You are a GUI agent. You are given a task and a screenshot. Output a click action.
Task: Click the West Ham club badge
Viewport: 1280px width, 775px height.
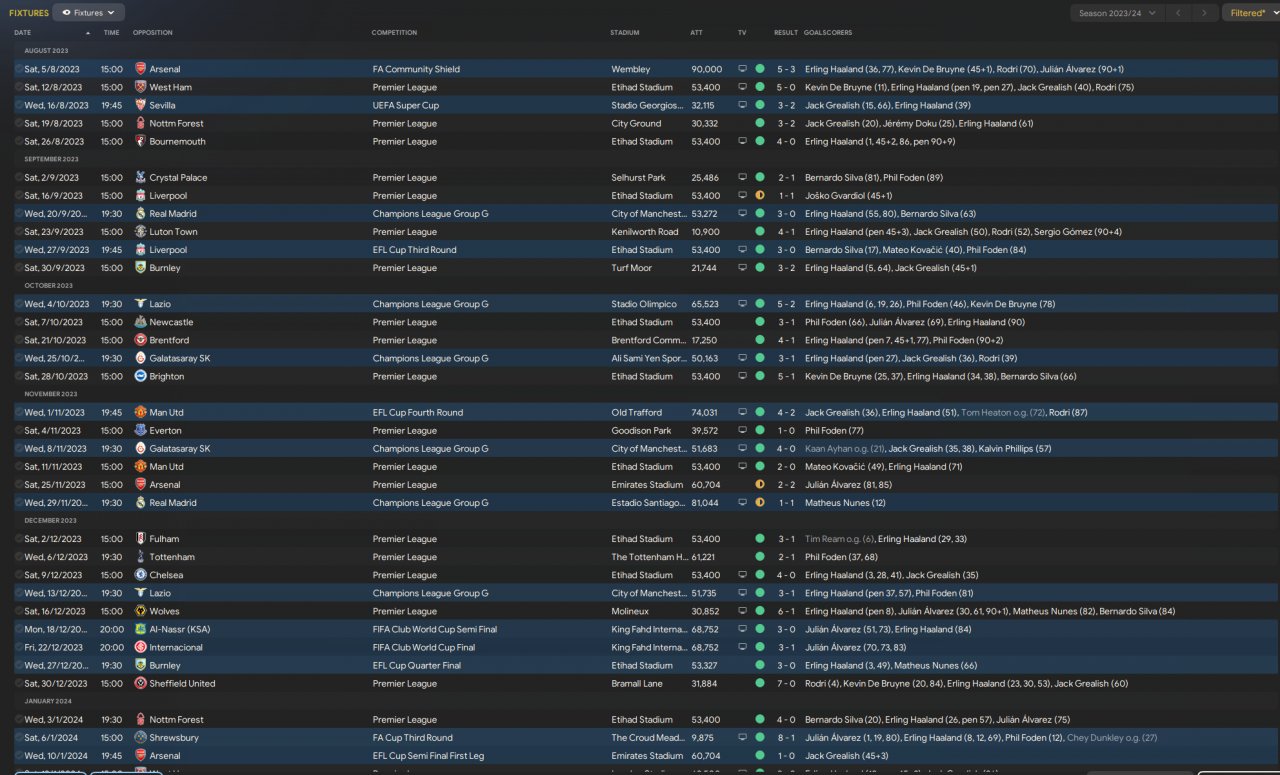[141, 87]
